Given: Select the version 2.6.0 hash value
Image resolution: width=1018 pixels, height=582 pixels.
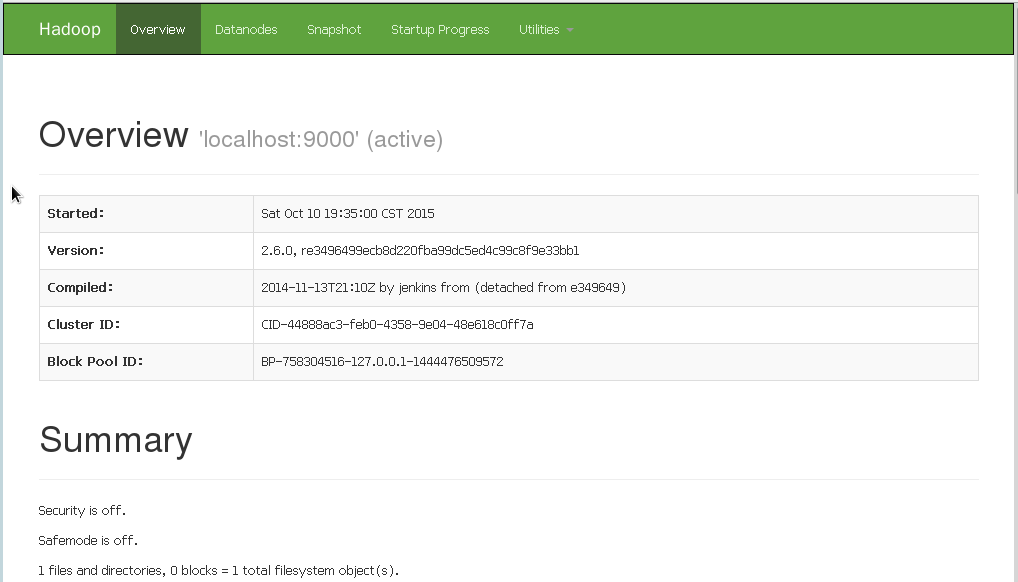Looking at the screenshot, I should 420,251.
